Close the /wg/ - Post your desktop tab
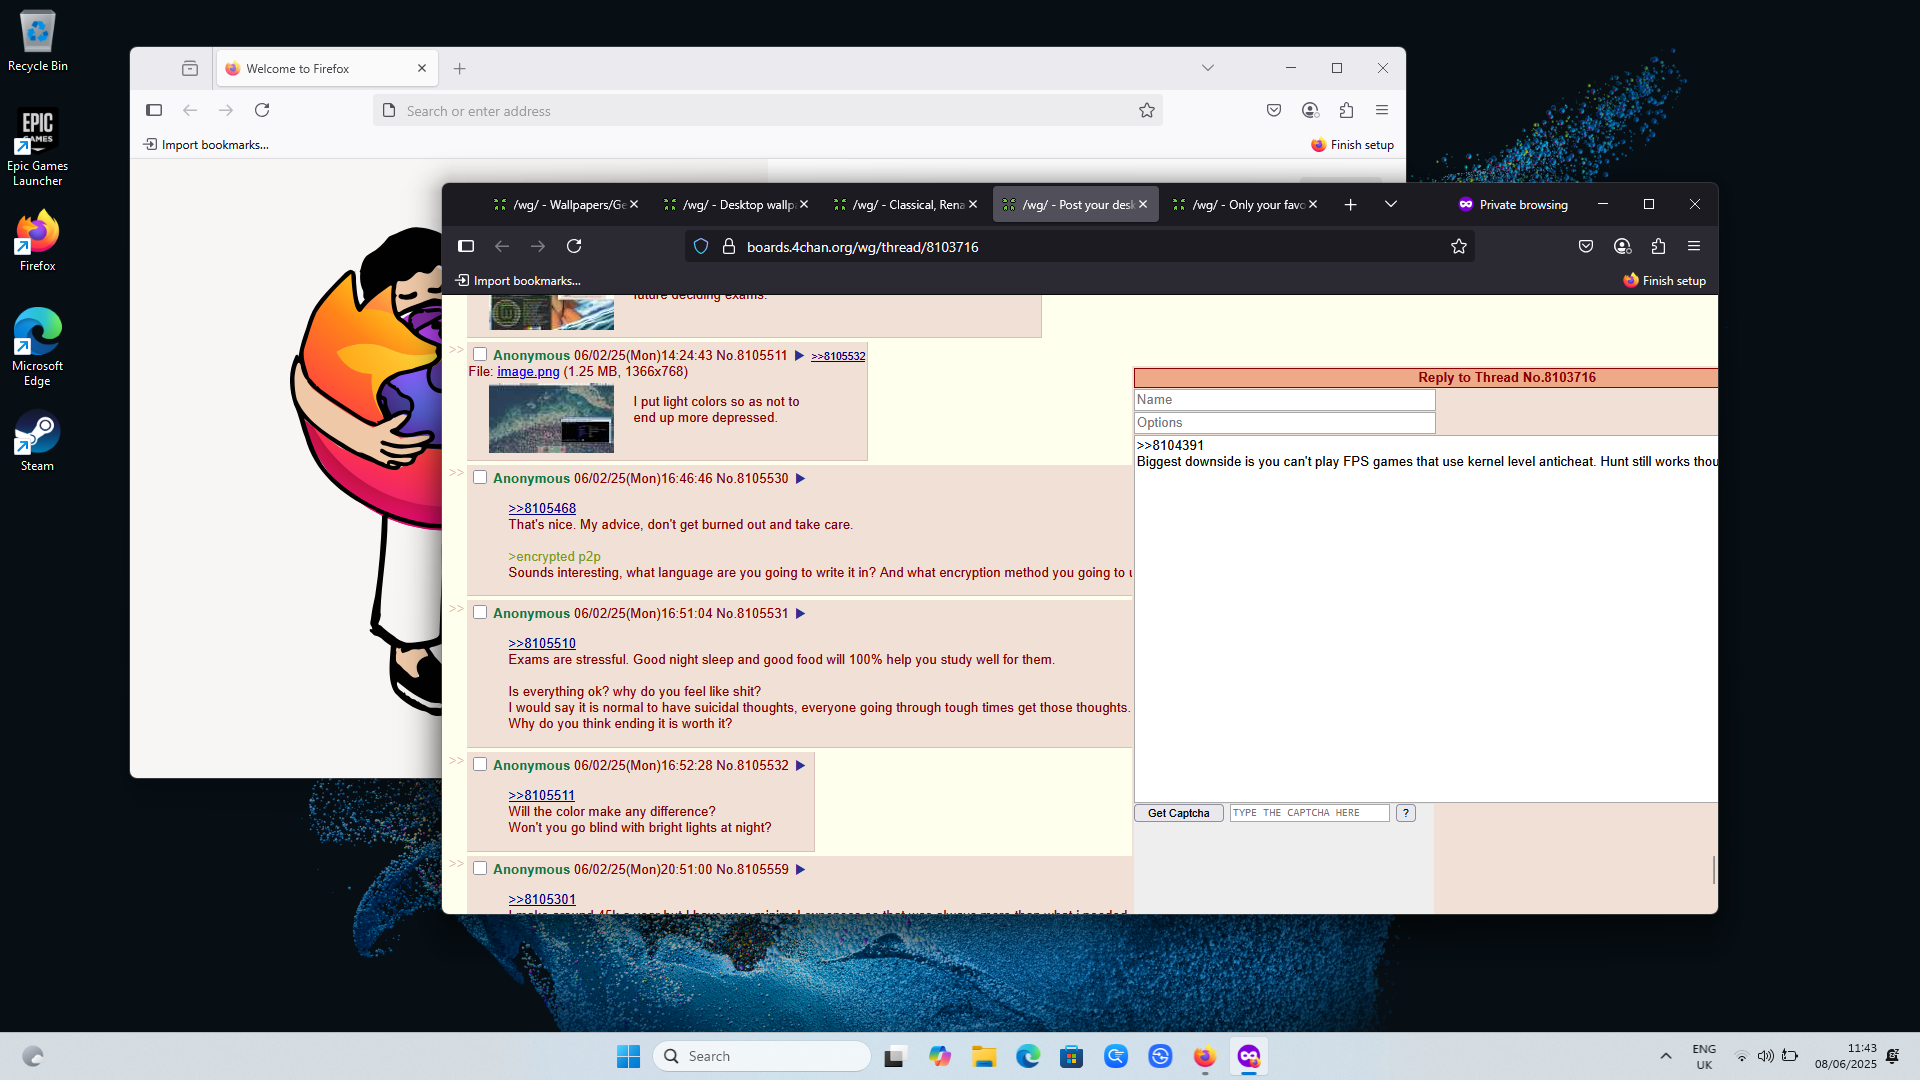This screenshot has width=1920, height=1080. tap(1143, 204)
